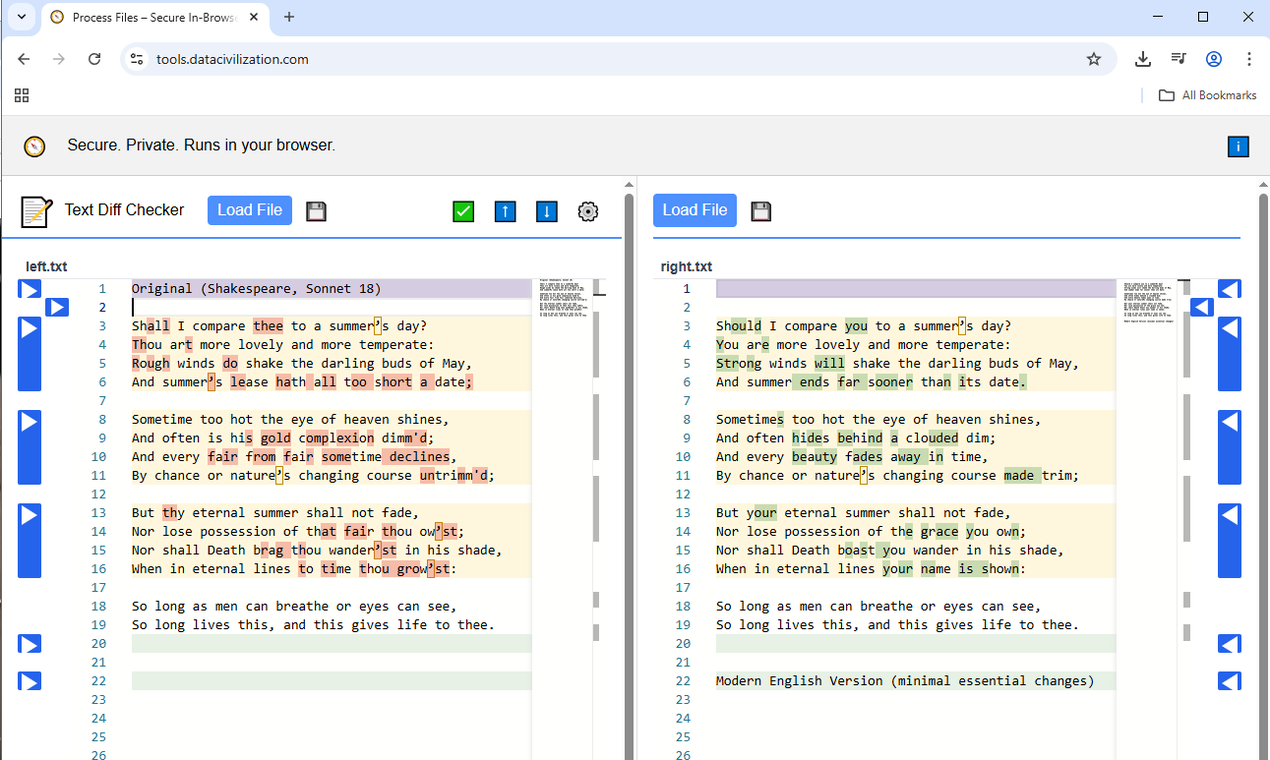Click the right pane Load File button

(x=695, y=210)
